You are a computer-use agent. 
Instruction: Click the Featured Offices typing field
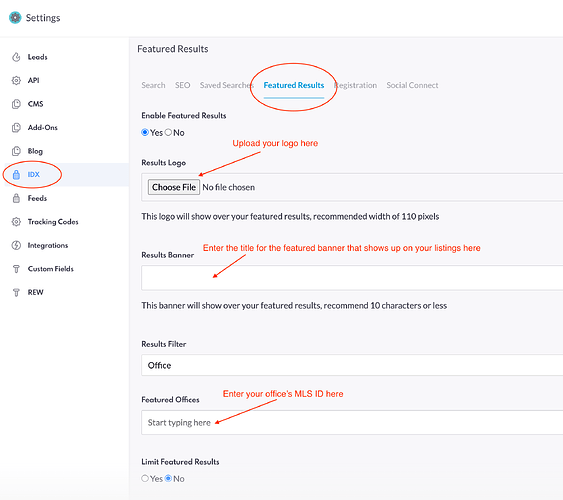pyautogui.click(x=352, y=422)
